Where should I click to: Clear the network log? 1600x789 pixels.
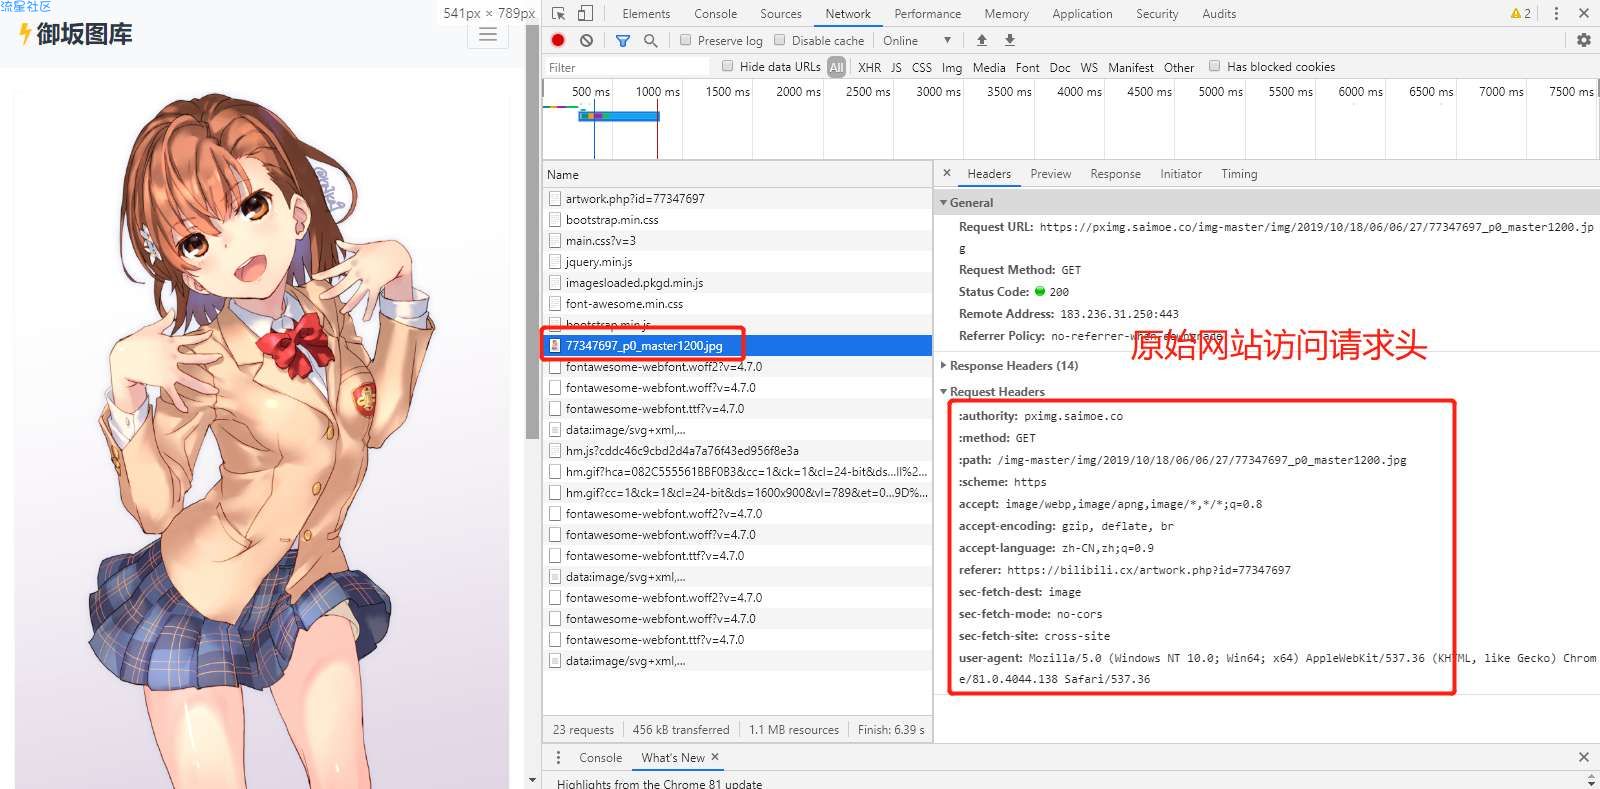tap(586, 40)
